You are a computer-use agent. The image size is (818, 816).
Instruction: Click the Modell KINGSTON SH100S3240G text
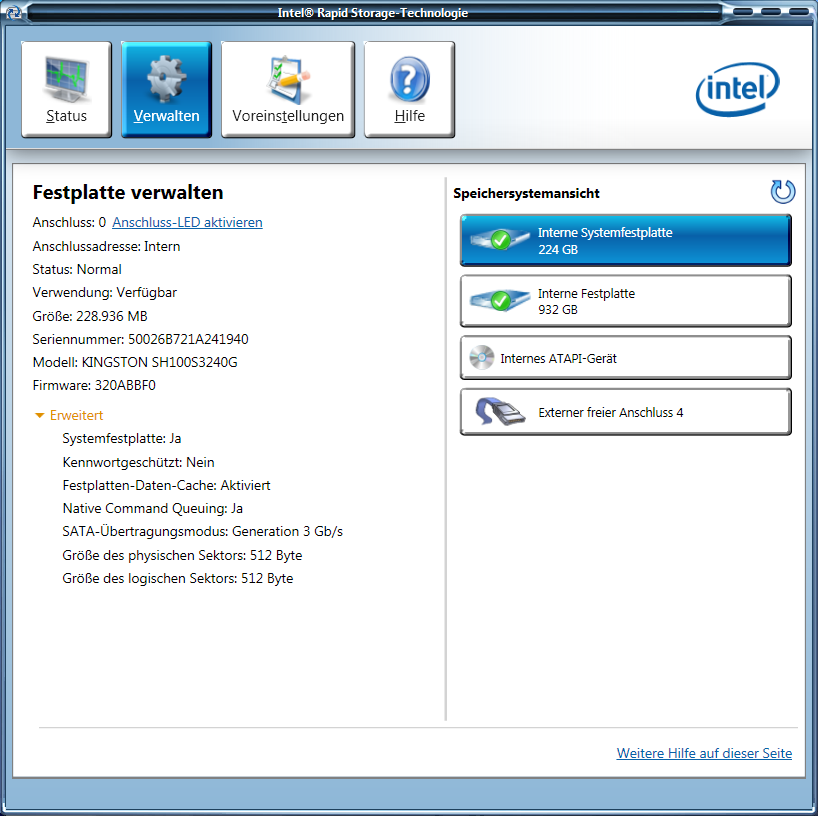(x=135, y=362)
